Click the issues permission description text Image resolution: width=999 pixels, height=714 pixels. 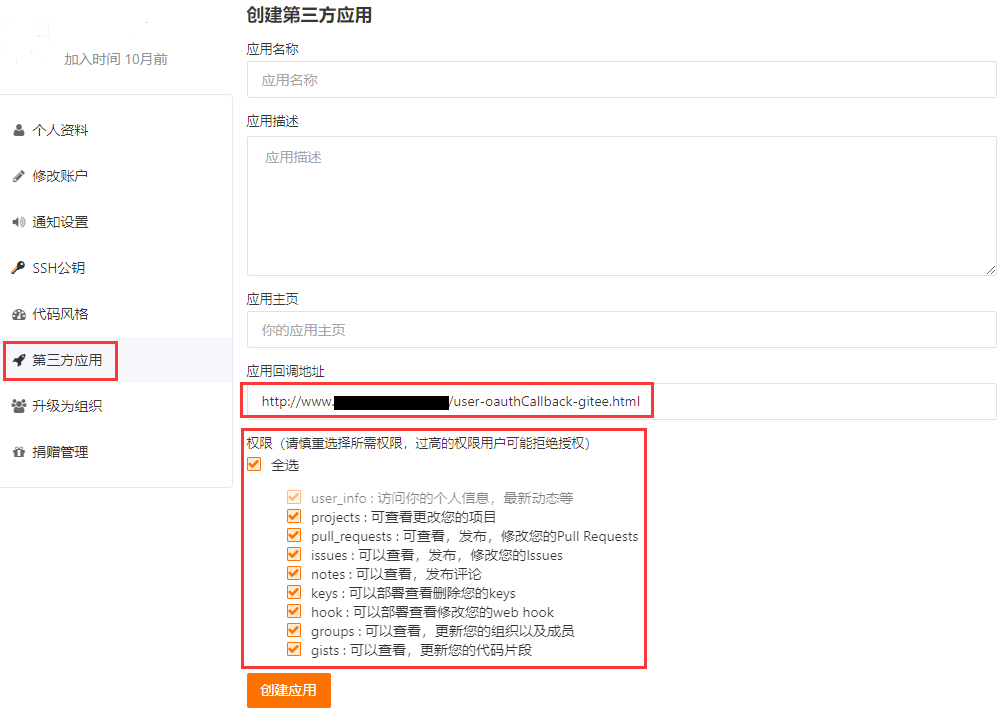437,555
